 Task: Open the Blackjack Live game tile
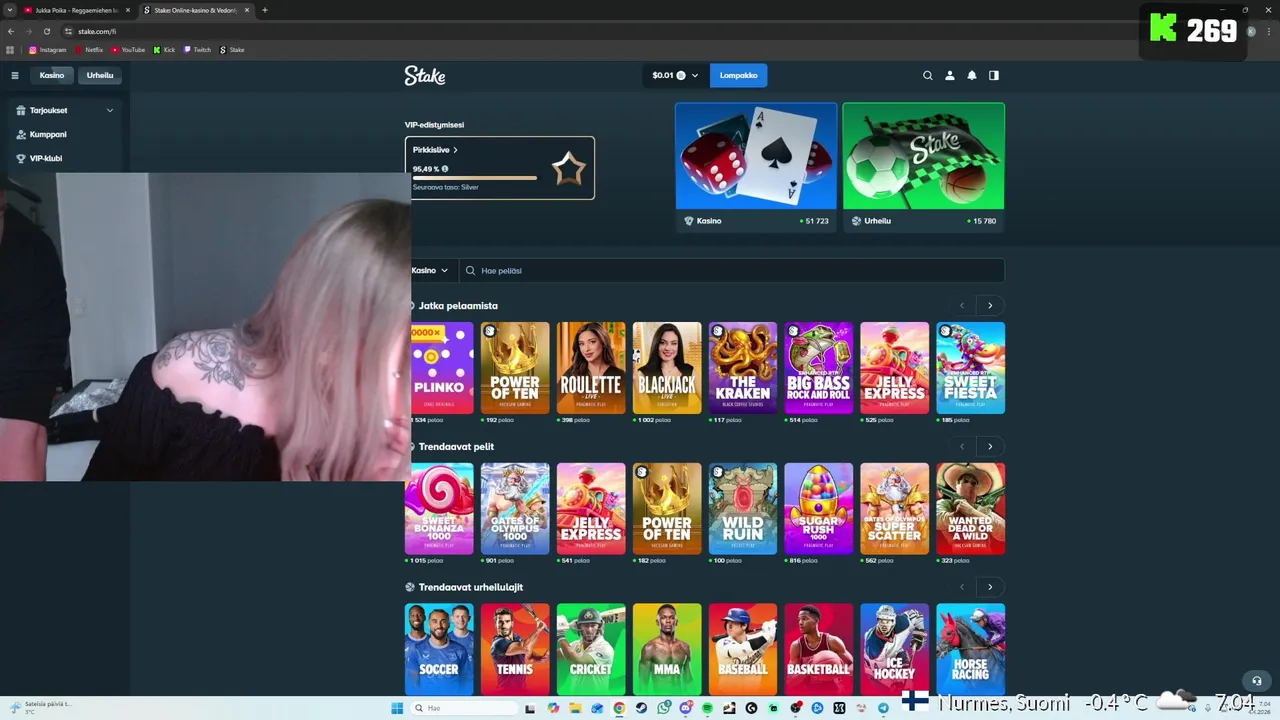tap(667, 368)
